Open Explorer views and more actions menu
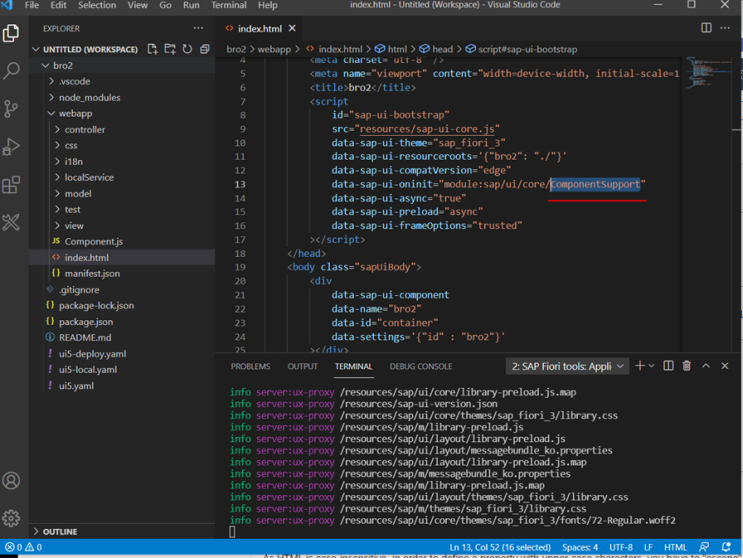This screenshot has width=743, height=558. tap(198, 28)
